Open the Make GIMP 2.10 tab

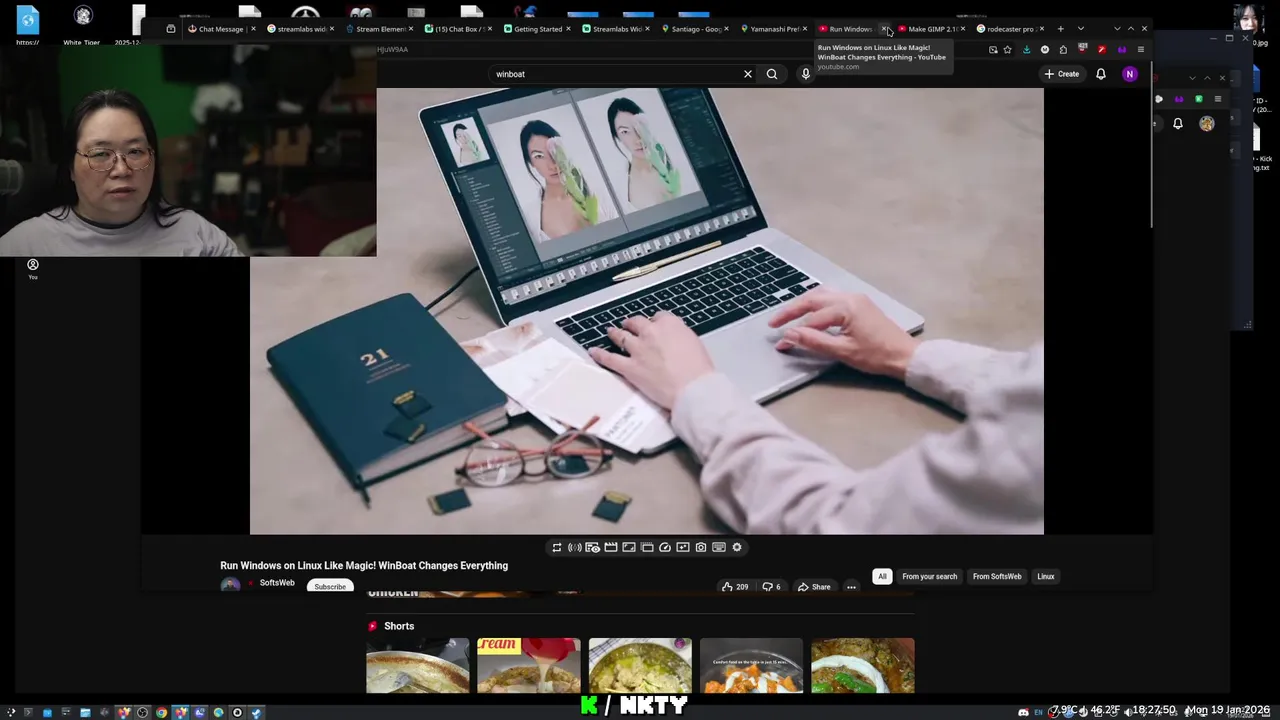(x=932, y=29)
